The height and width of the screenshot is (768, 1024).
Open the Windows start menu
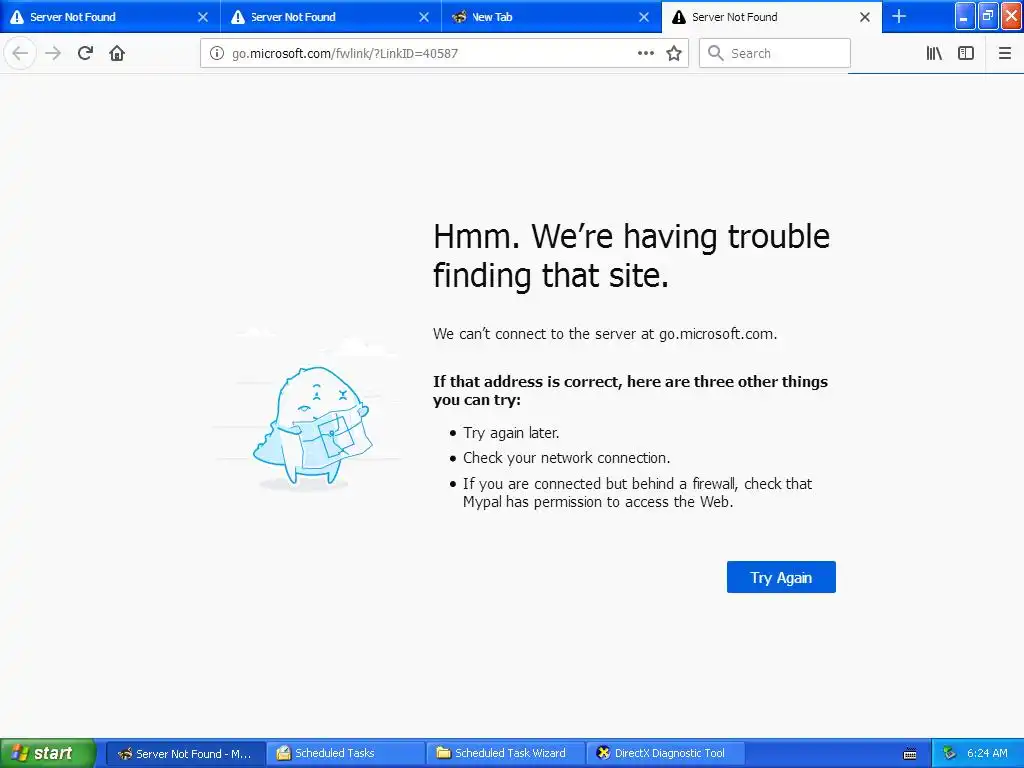[47, 753]
